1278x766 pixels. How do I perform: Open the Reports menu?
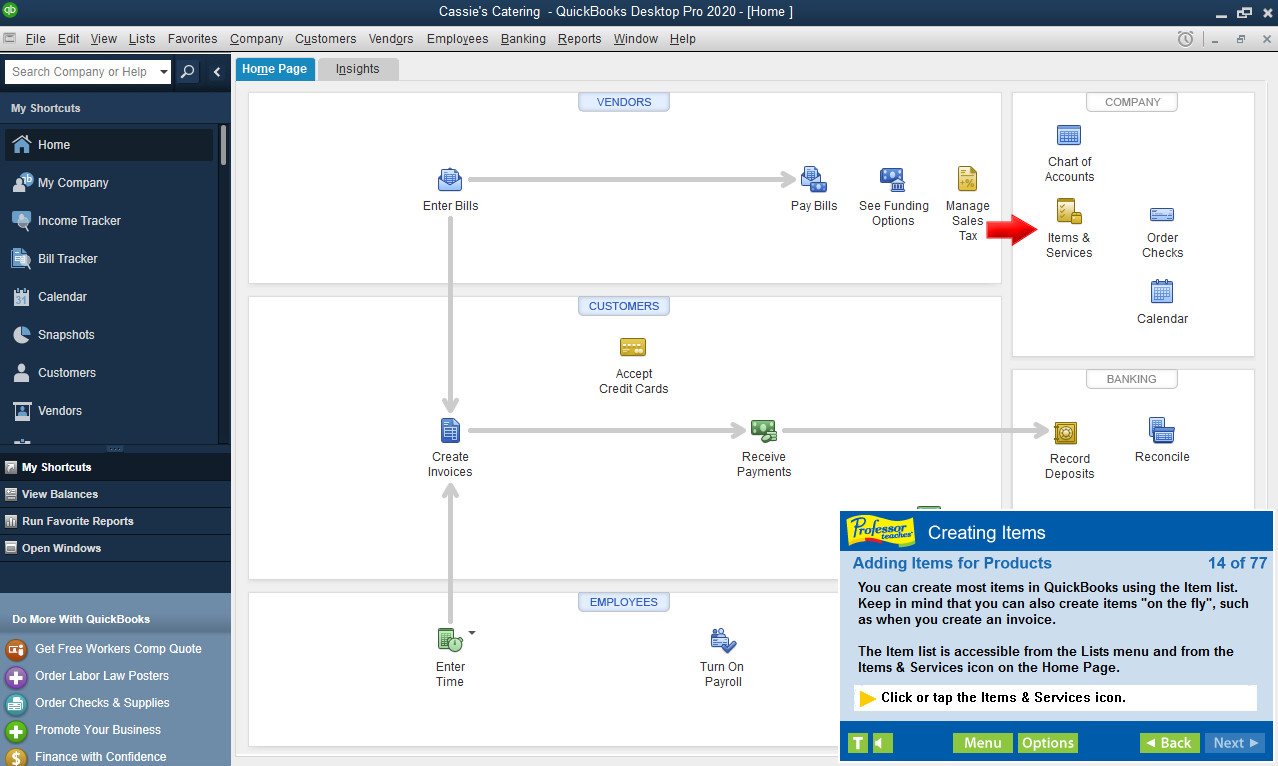(x=579, y=39)
